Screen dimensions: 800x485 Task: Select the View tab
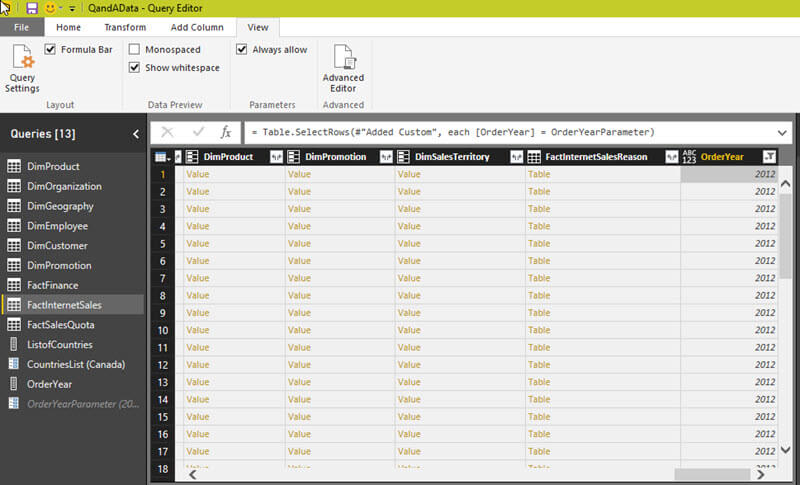pyautogui.click(x=258, y=28)
